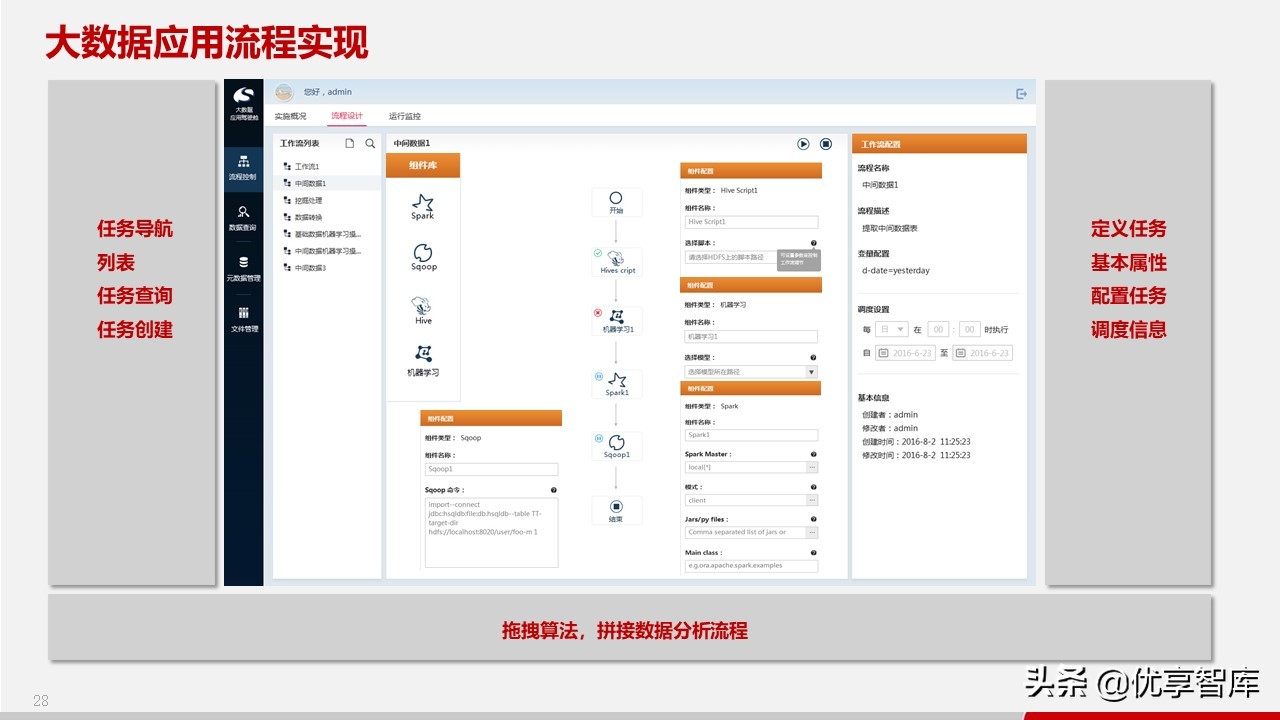Screen dimensions: 1280x720
Task: Click help icon beside 选择模型
Action: coord(813,357)
